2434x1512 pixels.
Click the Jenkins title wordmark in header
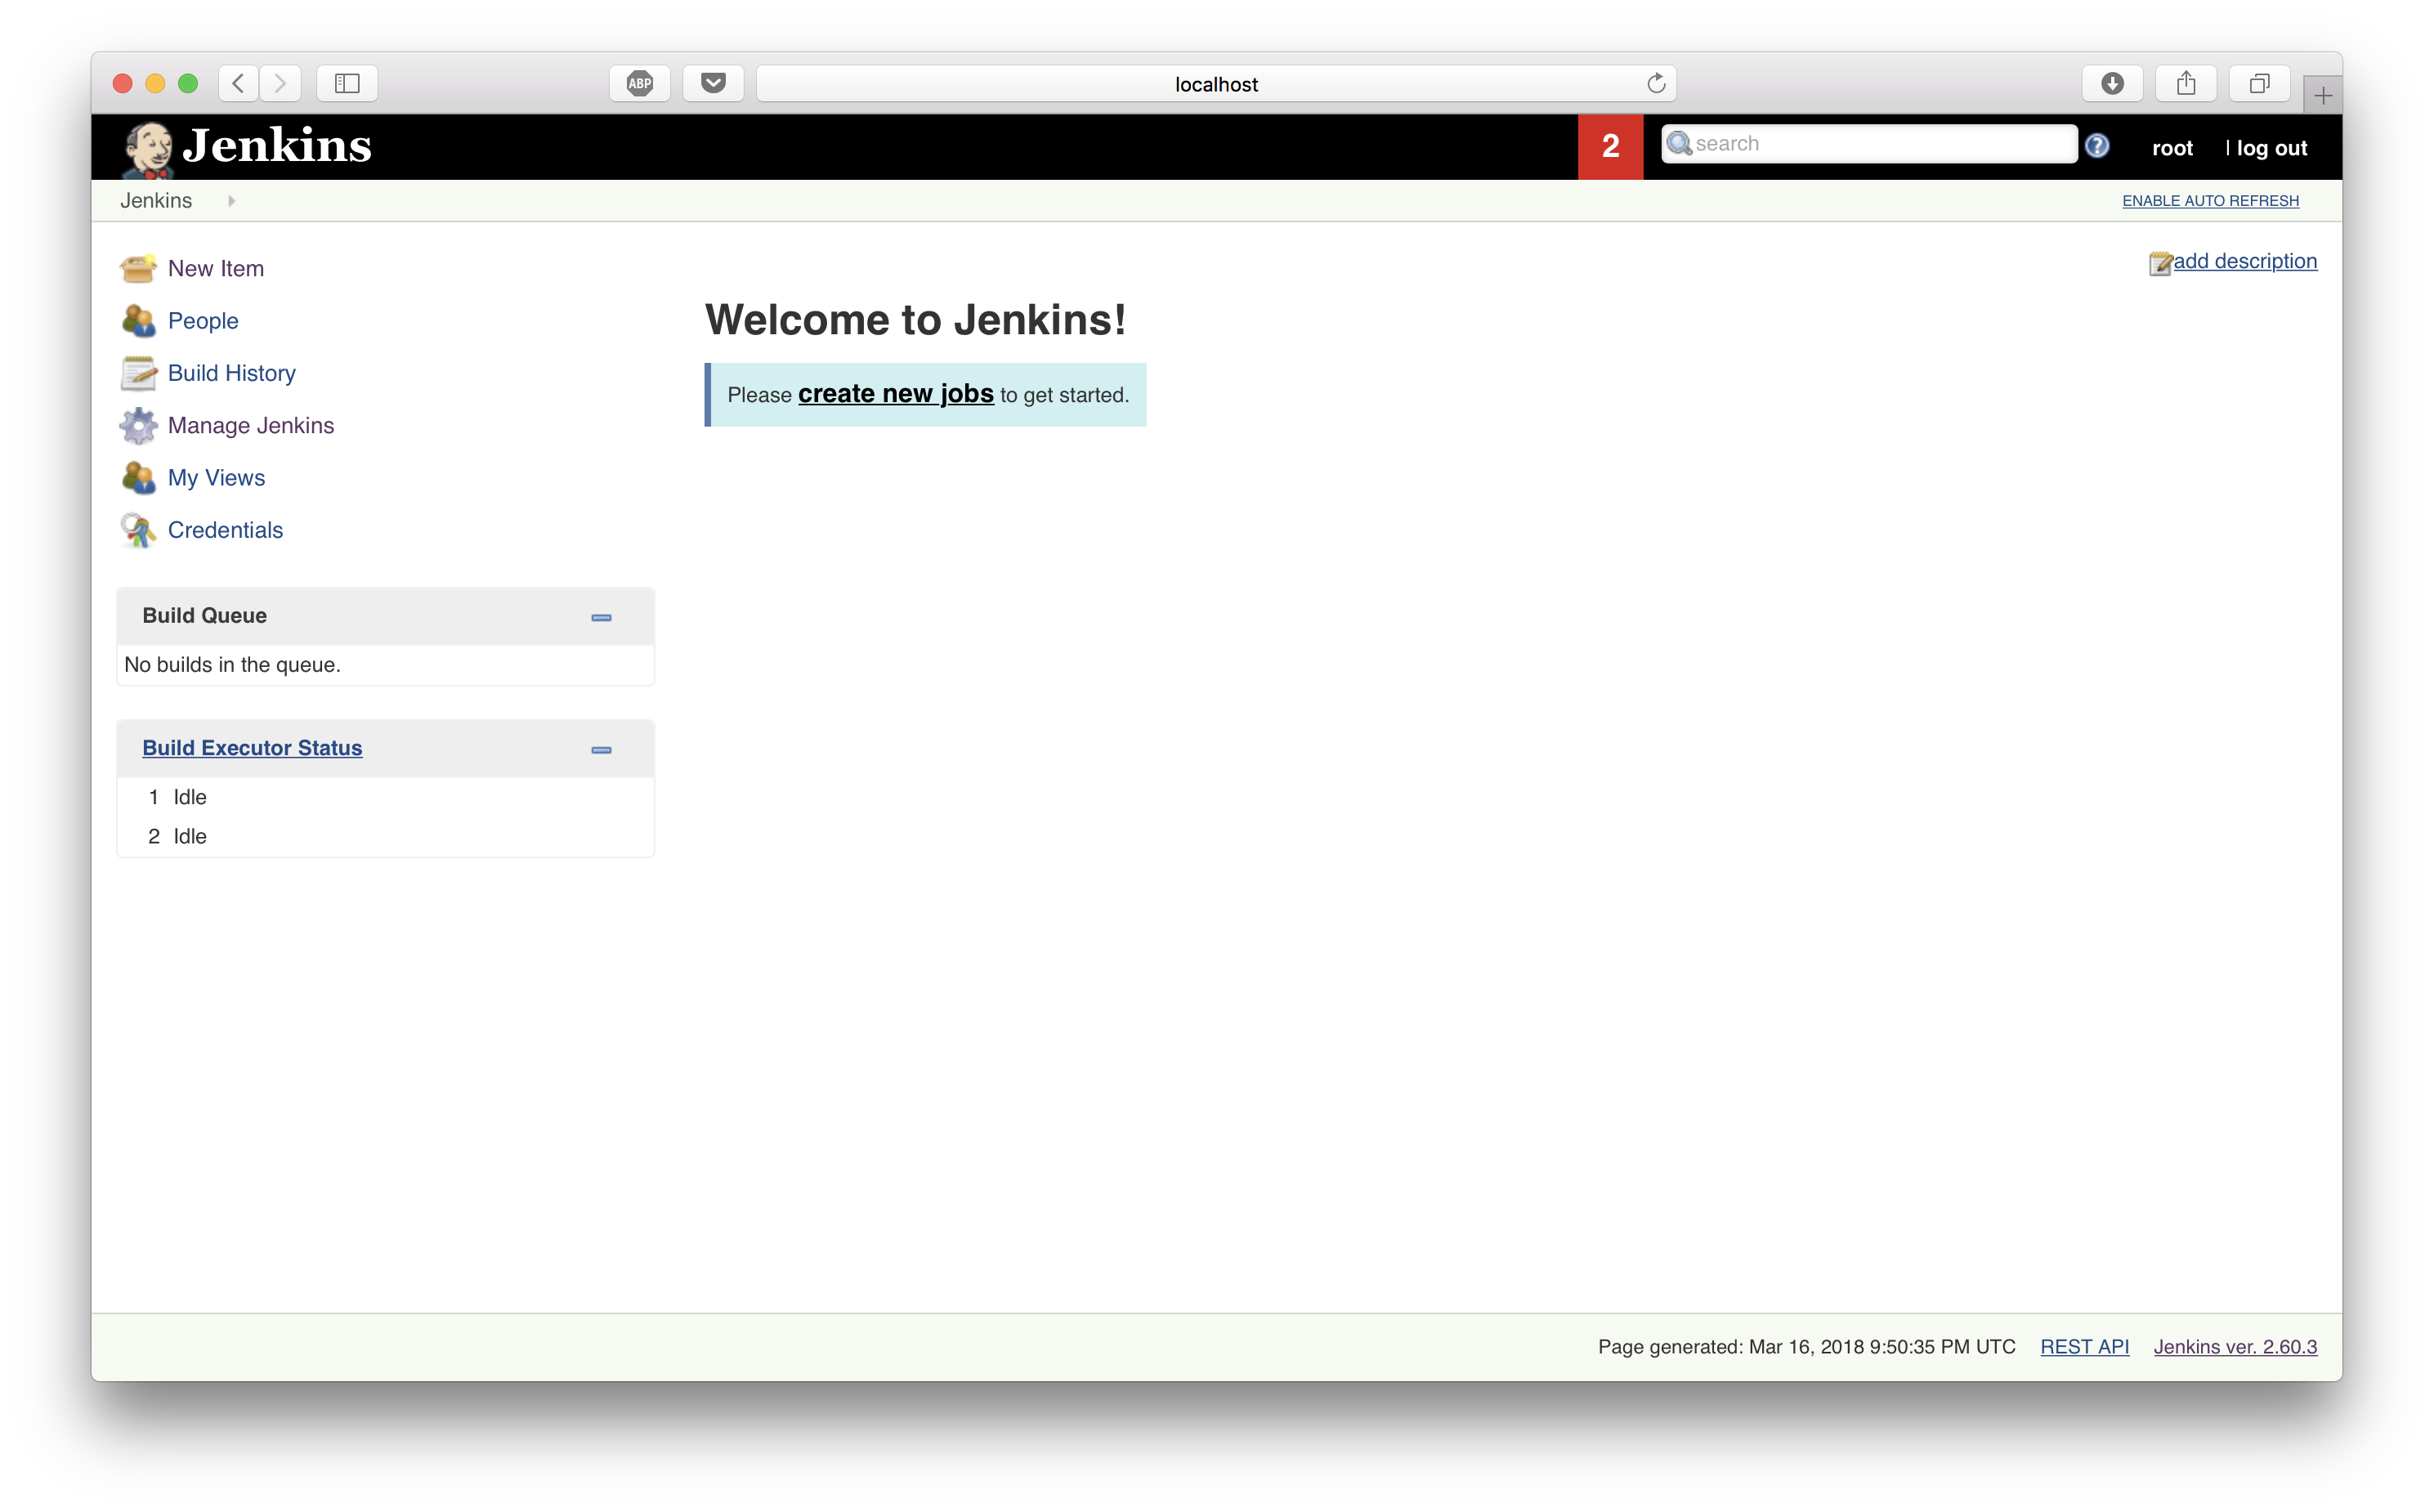pyautogui.click(x=277, y=145)
